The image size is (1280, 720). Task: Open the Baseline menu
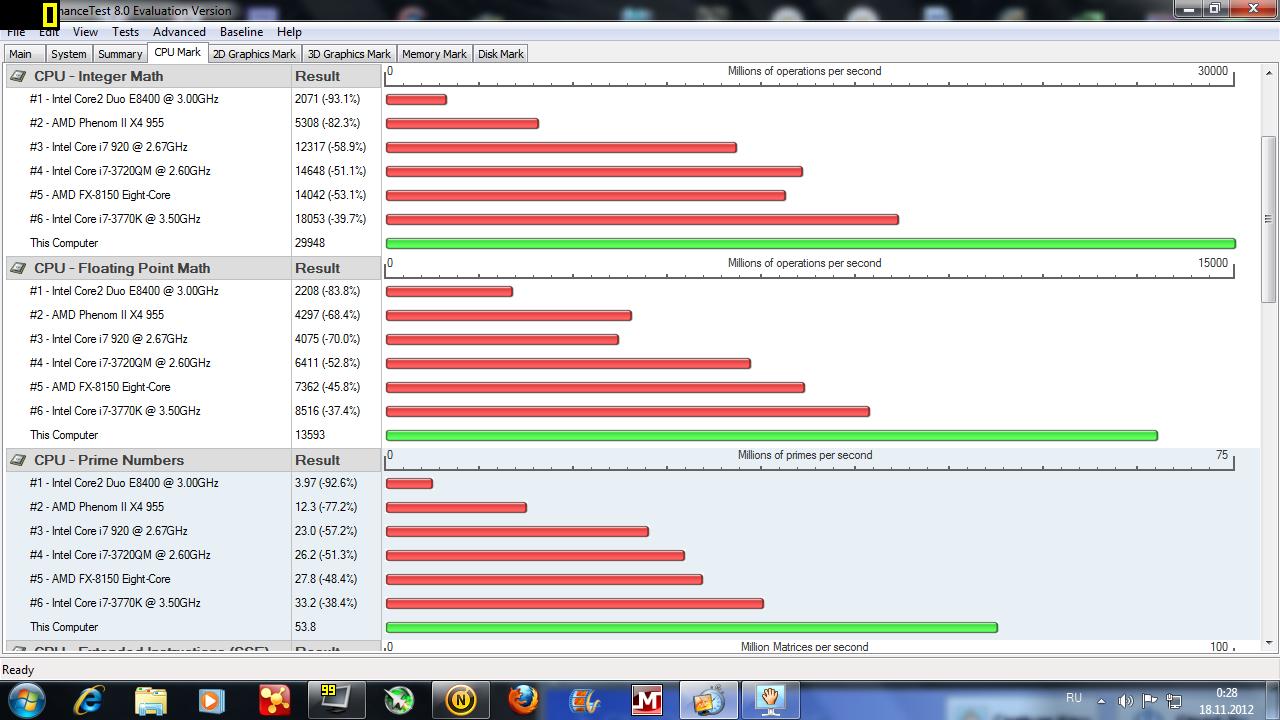point(241,32)
